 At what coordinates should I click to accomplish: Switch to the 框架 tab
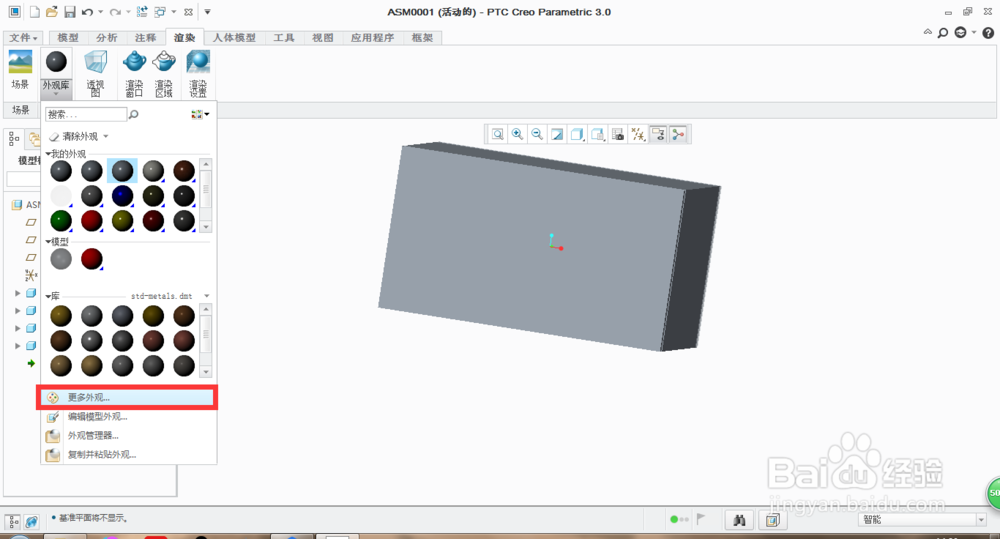(422, 38)
